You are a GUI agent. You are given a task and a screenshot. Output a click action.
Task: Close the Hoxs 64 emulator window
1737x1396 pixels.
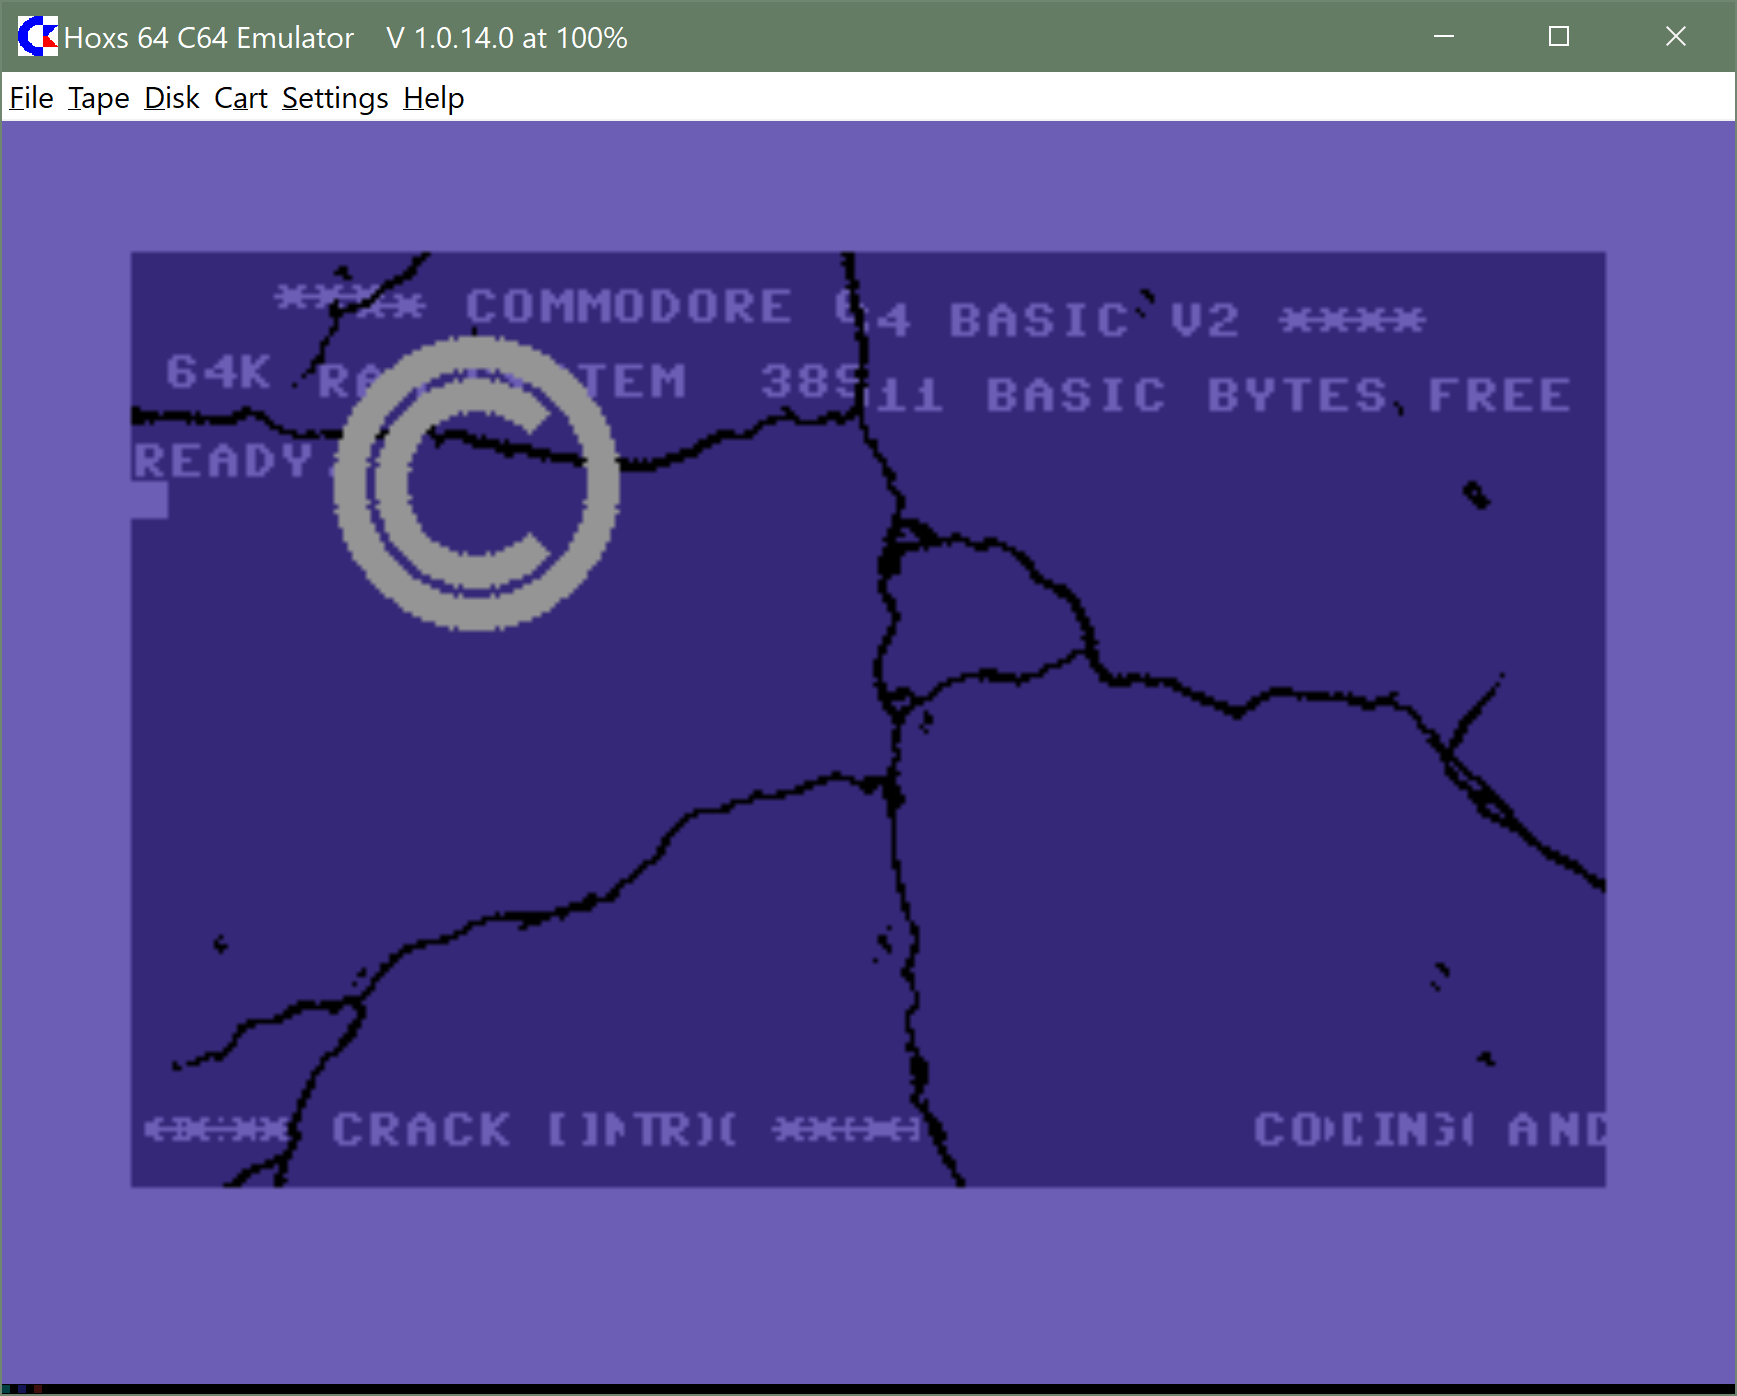tap(1676, 37)
